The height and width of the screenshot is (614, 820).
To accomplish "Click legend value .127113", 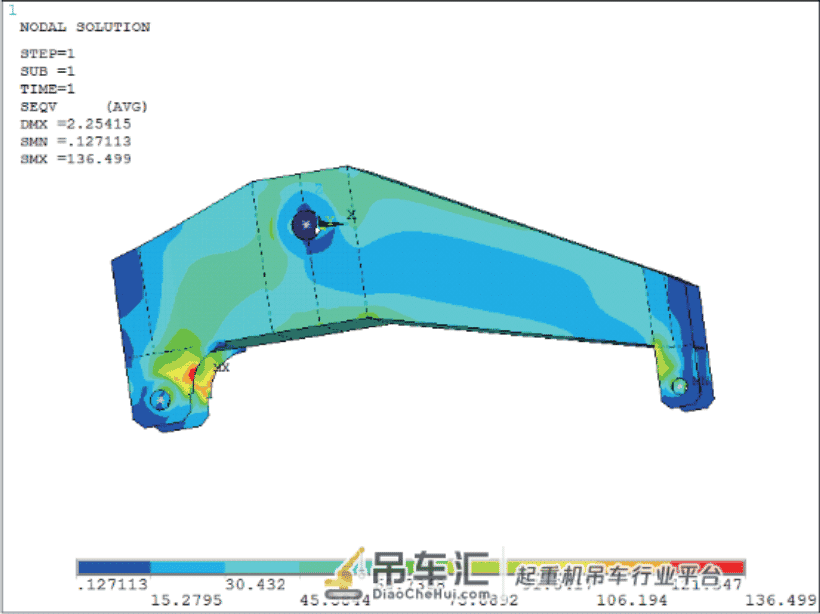I will click(112, 584).
